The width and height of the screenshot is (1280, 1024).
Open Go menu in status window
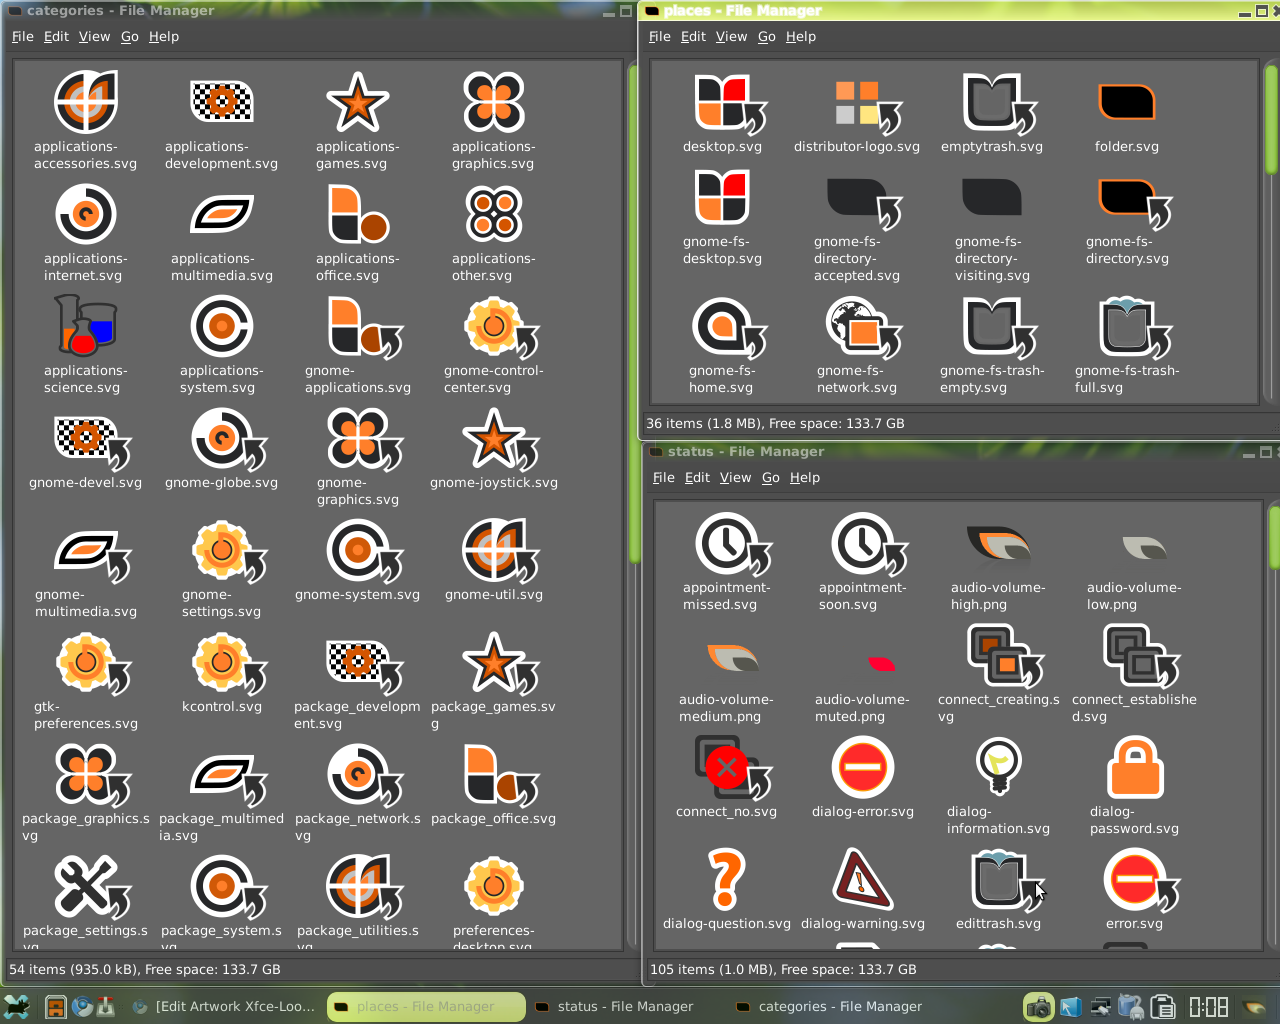(771, 477)
